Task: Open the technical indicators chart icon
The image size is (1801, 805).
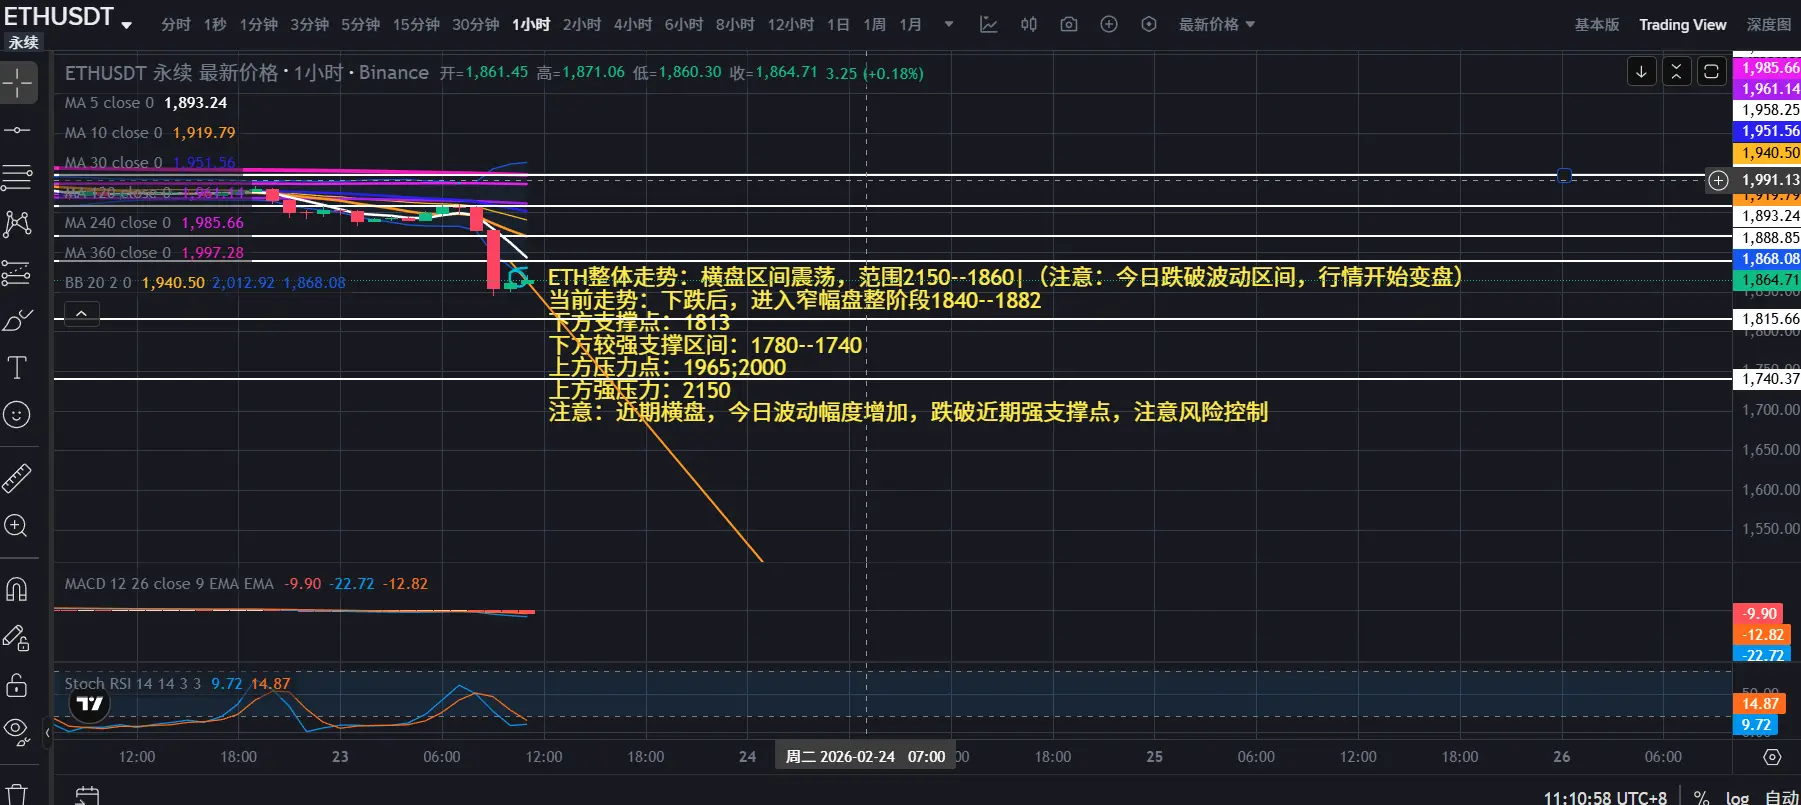Action: pos(989,24)
